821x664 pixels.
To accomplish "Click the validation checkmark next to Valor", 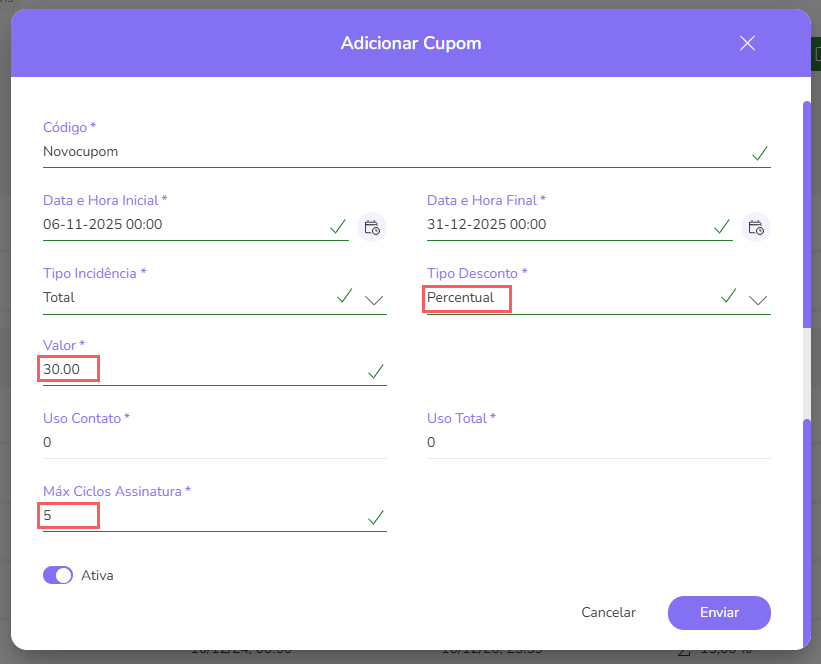I will coord(376,371).
